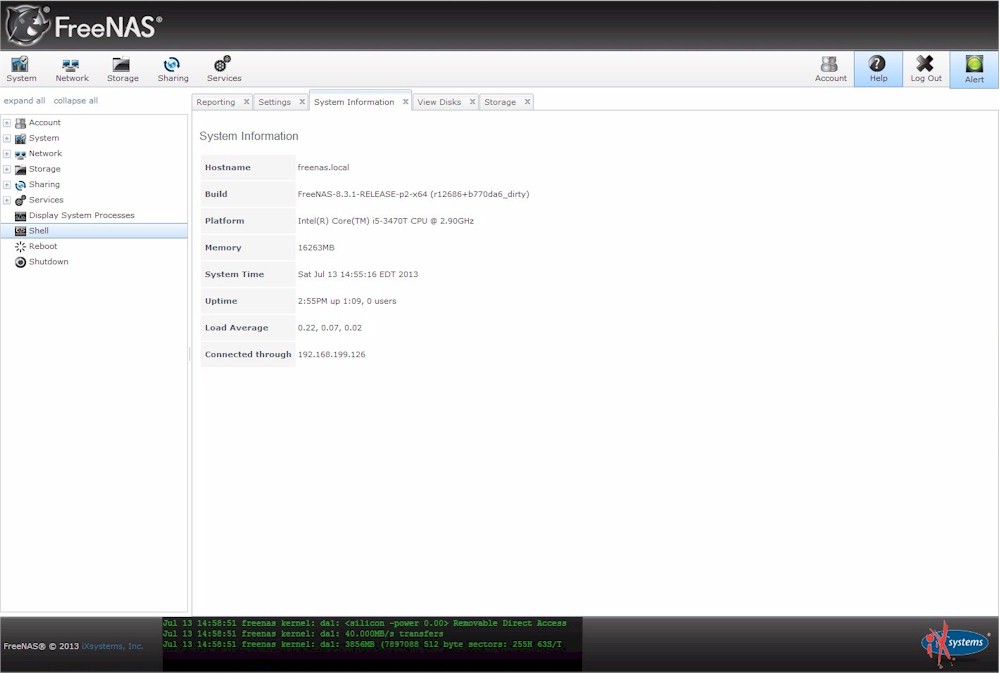
Task: Open the Account toolbar button
Action: 830,69
